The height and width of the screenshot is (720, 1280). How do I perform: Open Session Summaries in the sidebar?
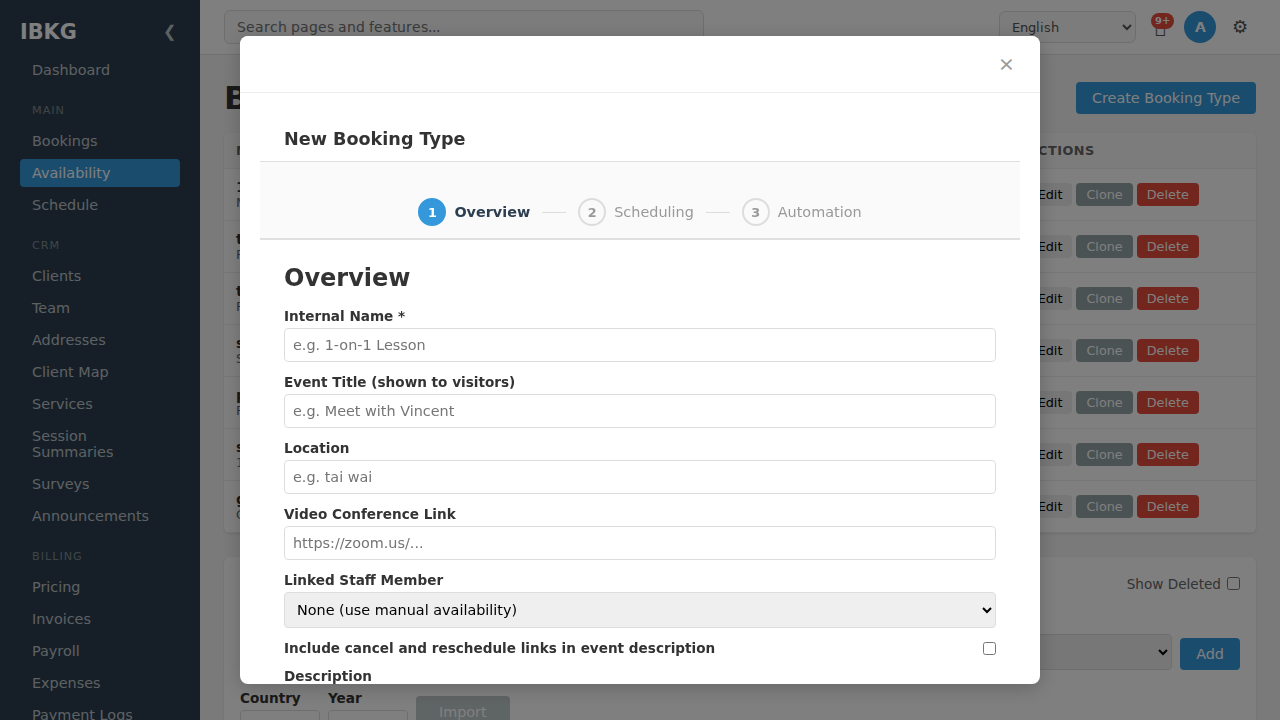tap(100, 444)
